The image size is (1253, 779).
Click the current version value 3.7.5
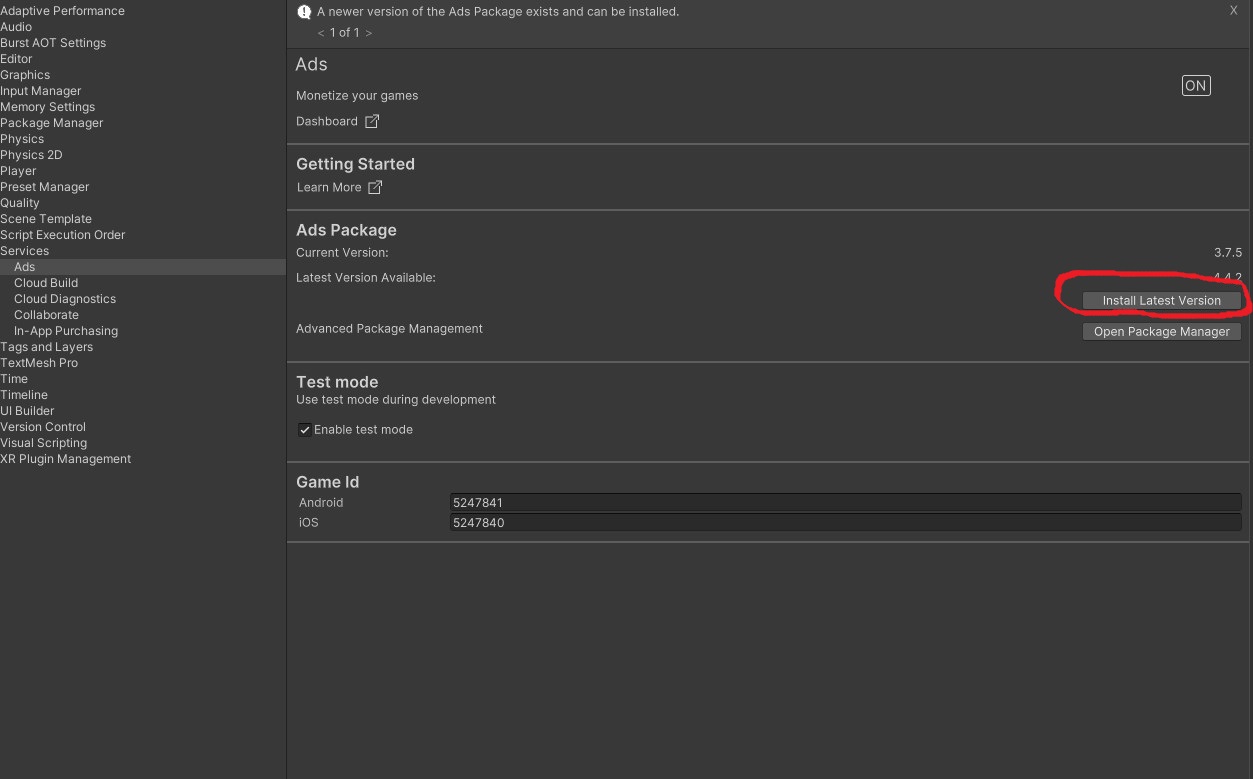1228,253
